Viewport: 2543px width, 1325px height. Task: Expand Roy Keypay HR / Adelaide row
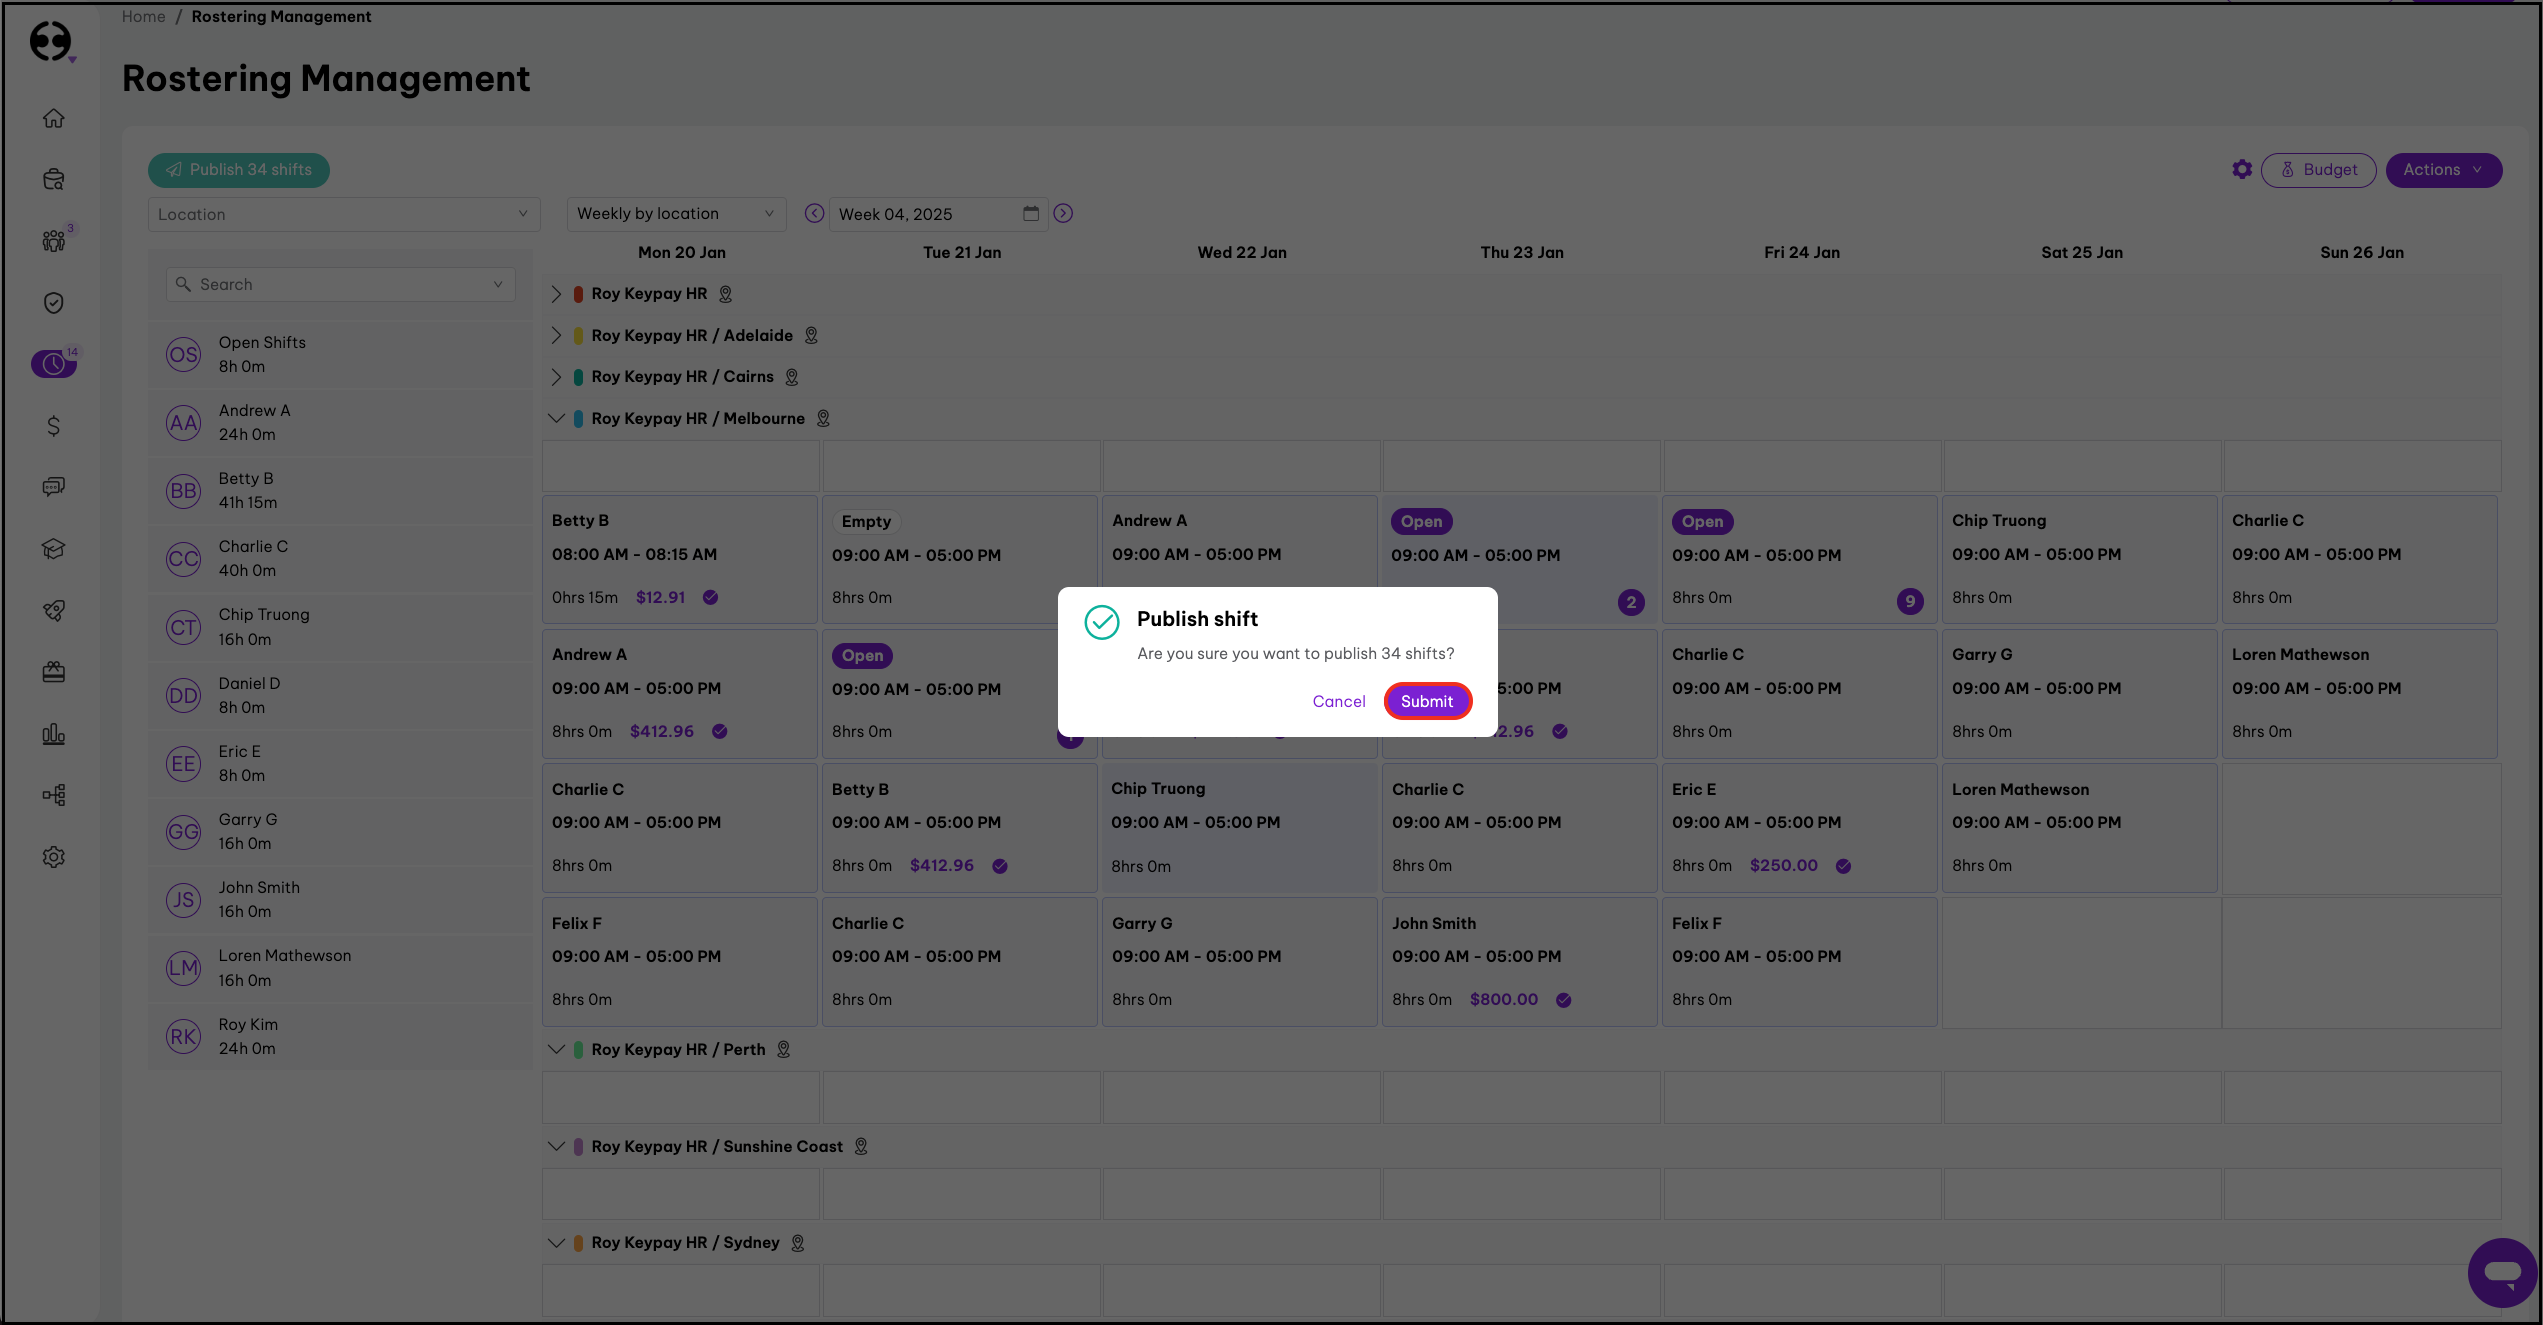(556, 336)
